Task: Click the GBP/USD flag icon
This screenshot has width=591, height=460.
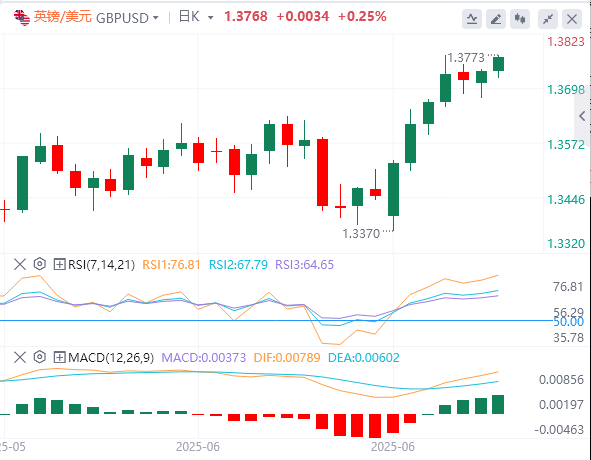Action: click(22, 18)
